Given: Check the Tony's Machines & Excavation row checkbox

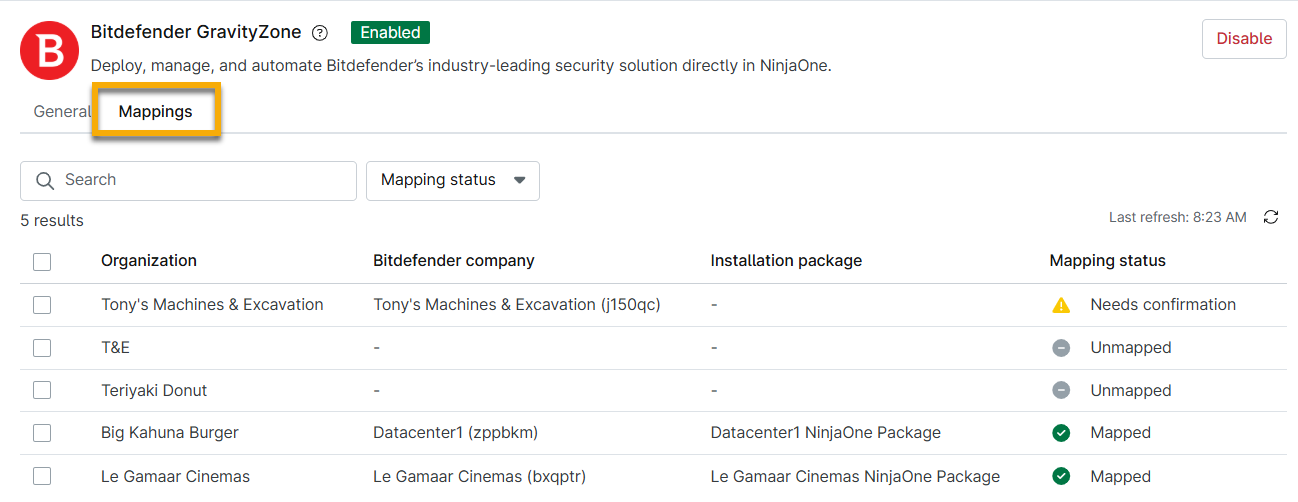Looking at the screenshot, I should coord(42,305).
